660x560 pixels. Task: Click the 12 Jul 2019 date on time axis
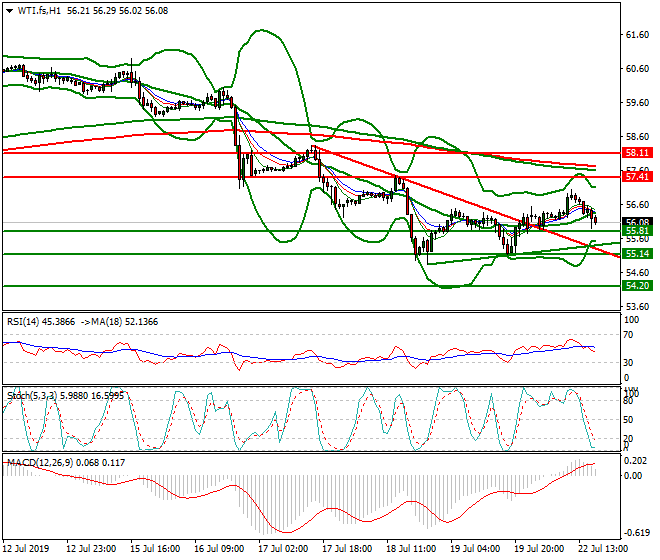click(x=26, y=549)
